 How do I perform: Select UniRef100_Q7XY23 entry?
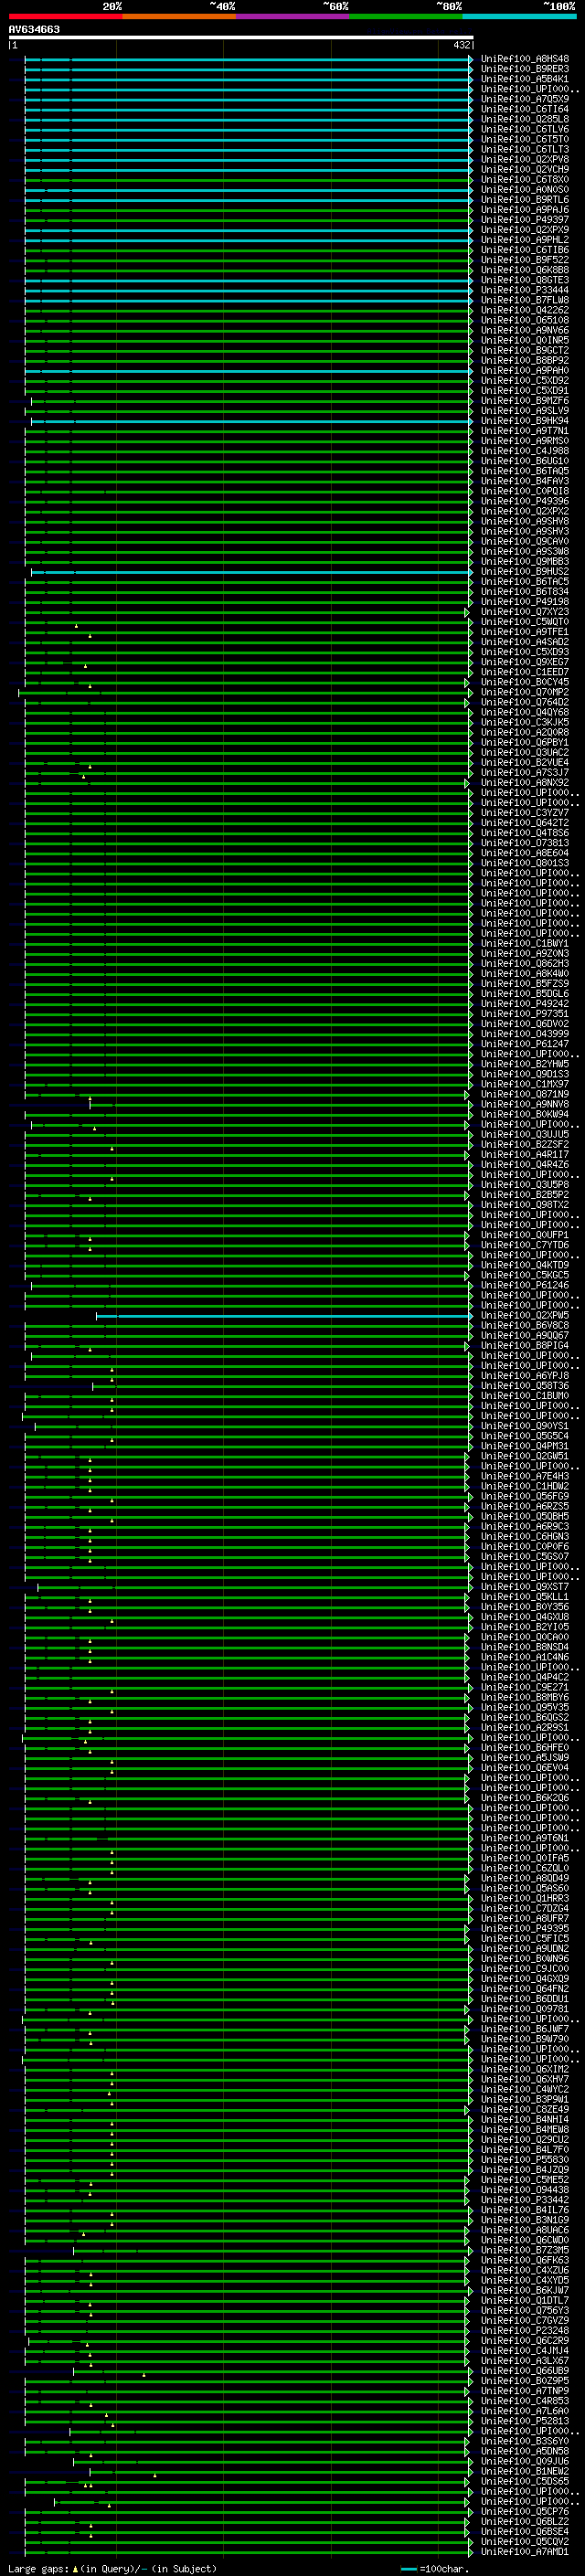[x=525, y=612]
